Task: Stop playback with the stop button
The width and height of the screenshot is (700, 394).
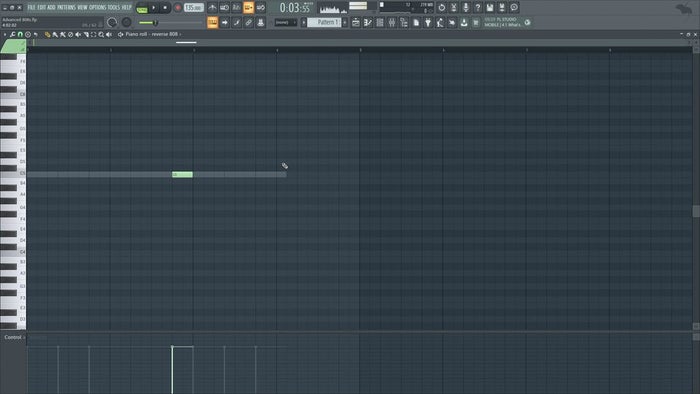Action: tap(165, 8)
